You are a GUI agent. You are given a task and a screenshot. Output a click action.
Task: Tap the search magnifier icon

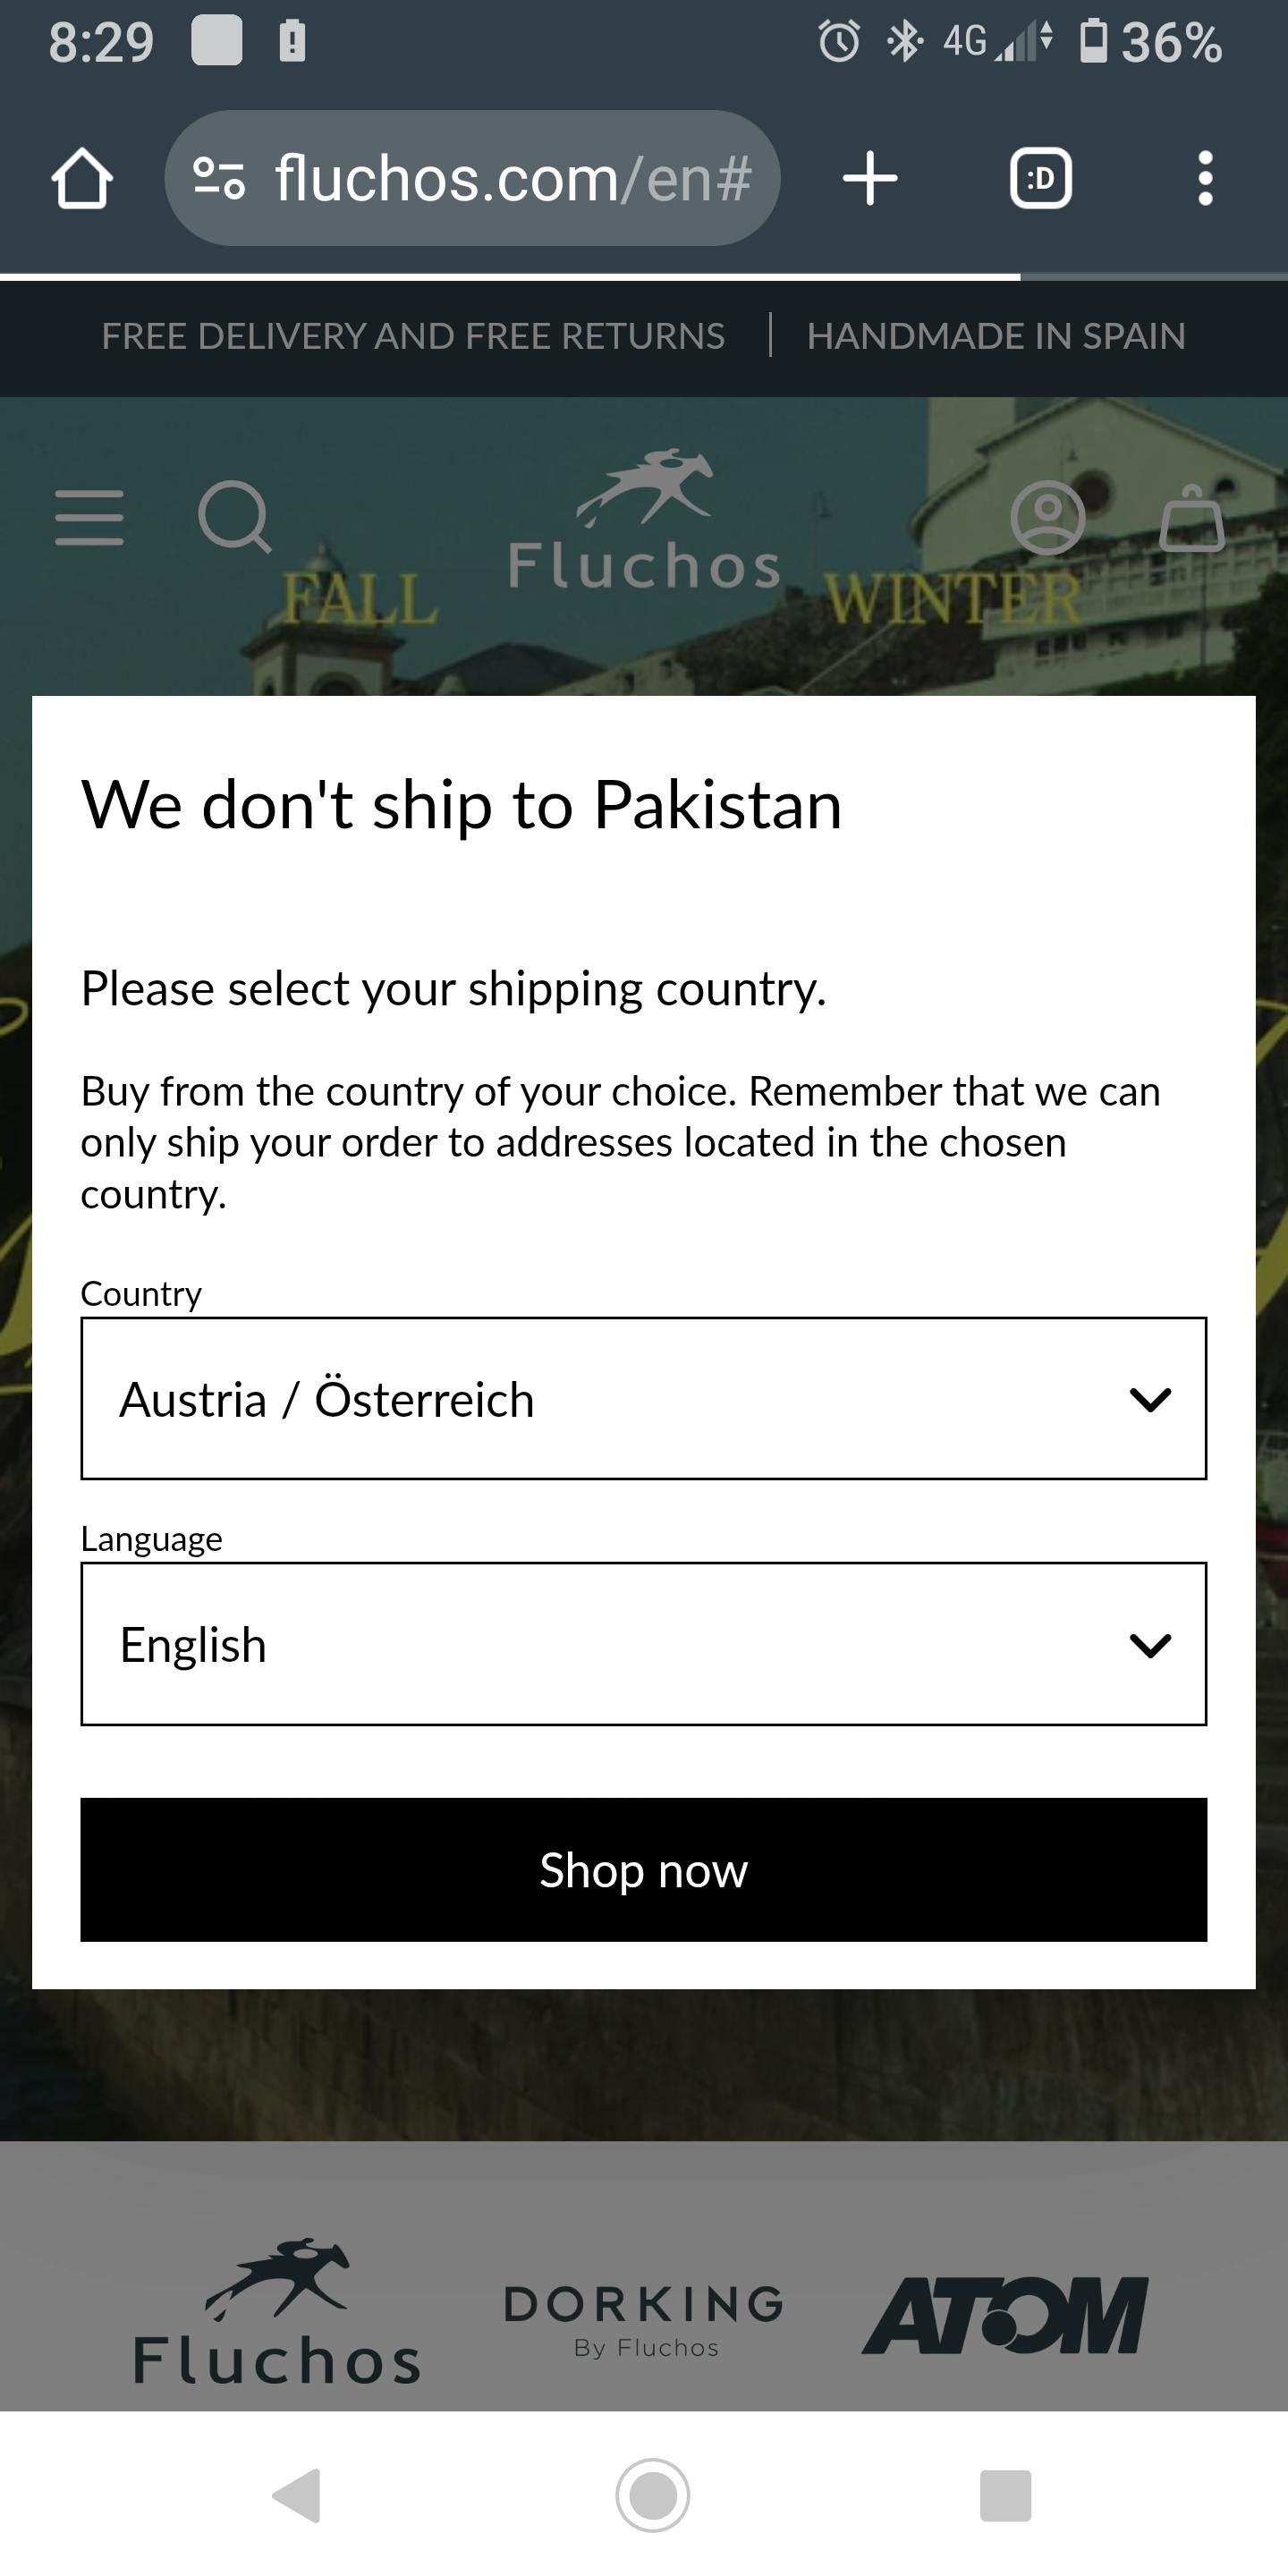[x=235, y=517]
